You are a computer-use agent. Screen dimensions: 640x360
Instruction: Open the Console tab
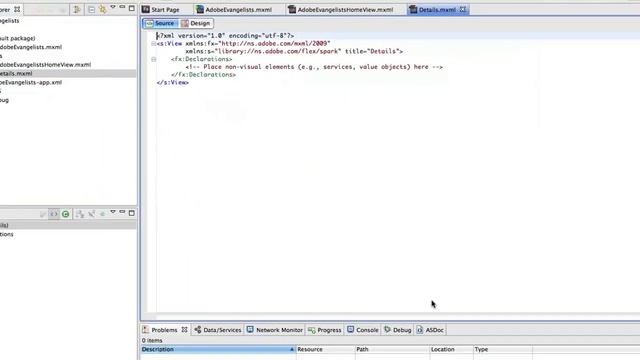click(362, 330)
